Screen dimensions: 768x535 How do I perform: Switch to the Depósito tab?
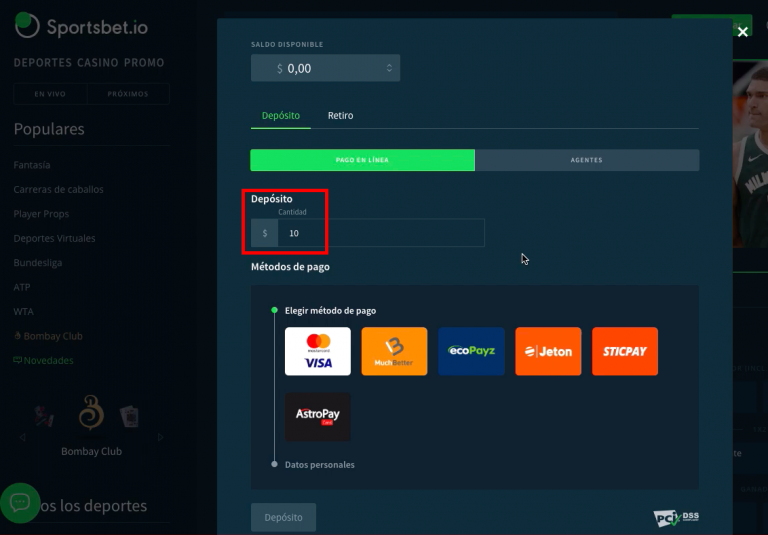click(x=281, y=116)
